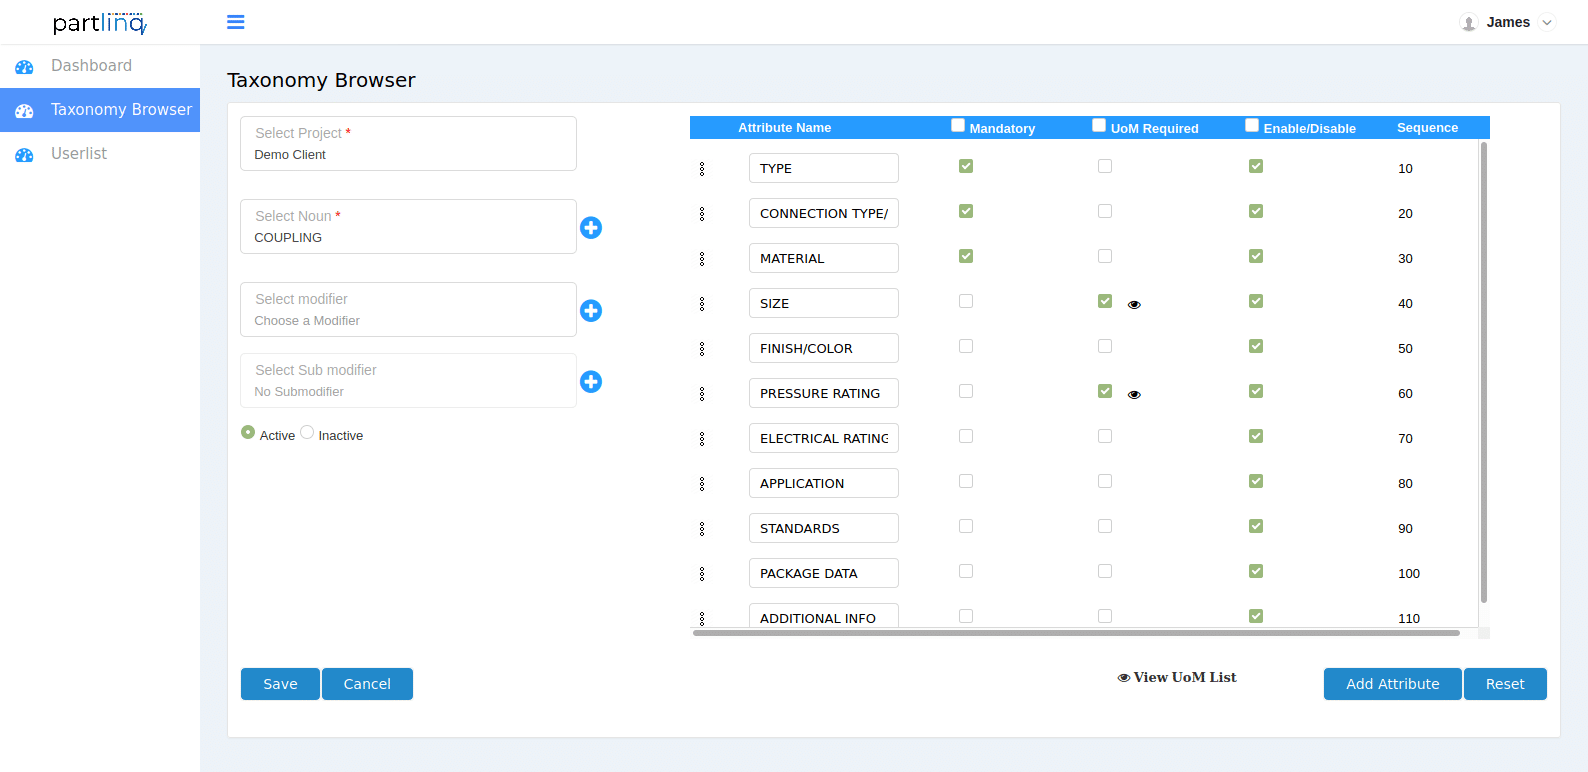This screenshot has height=772, width=1588.
Task: Click the eye icon in the SIZE row
Action: 1134,305
